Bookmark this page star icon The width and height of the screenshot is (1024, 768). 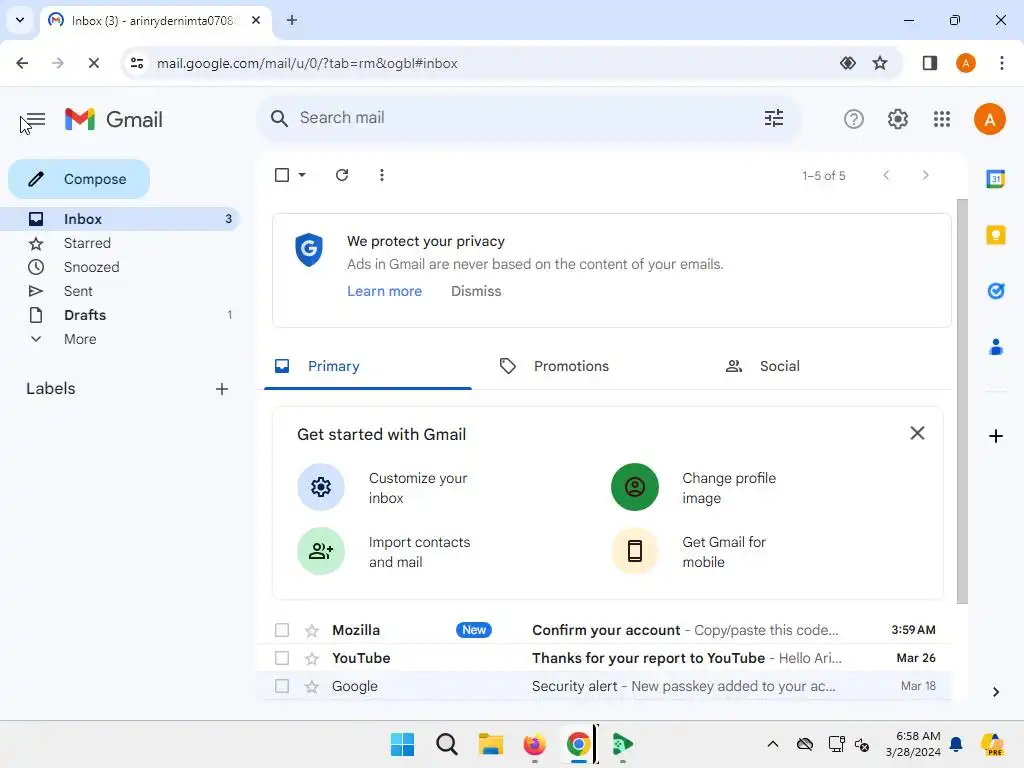[880, 63]
